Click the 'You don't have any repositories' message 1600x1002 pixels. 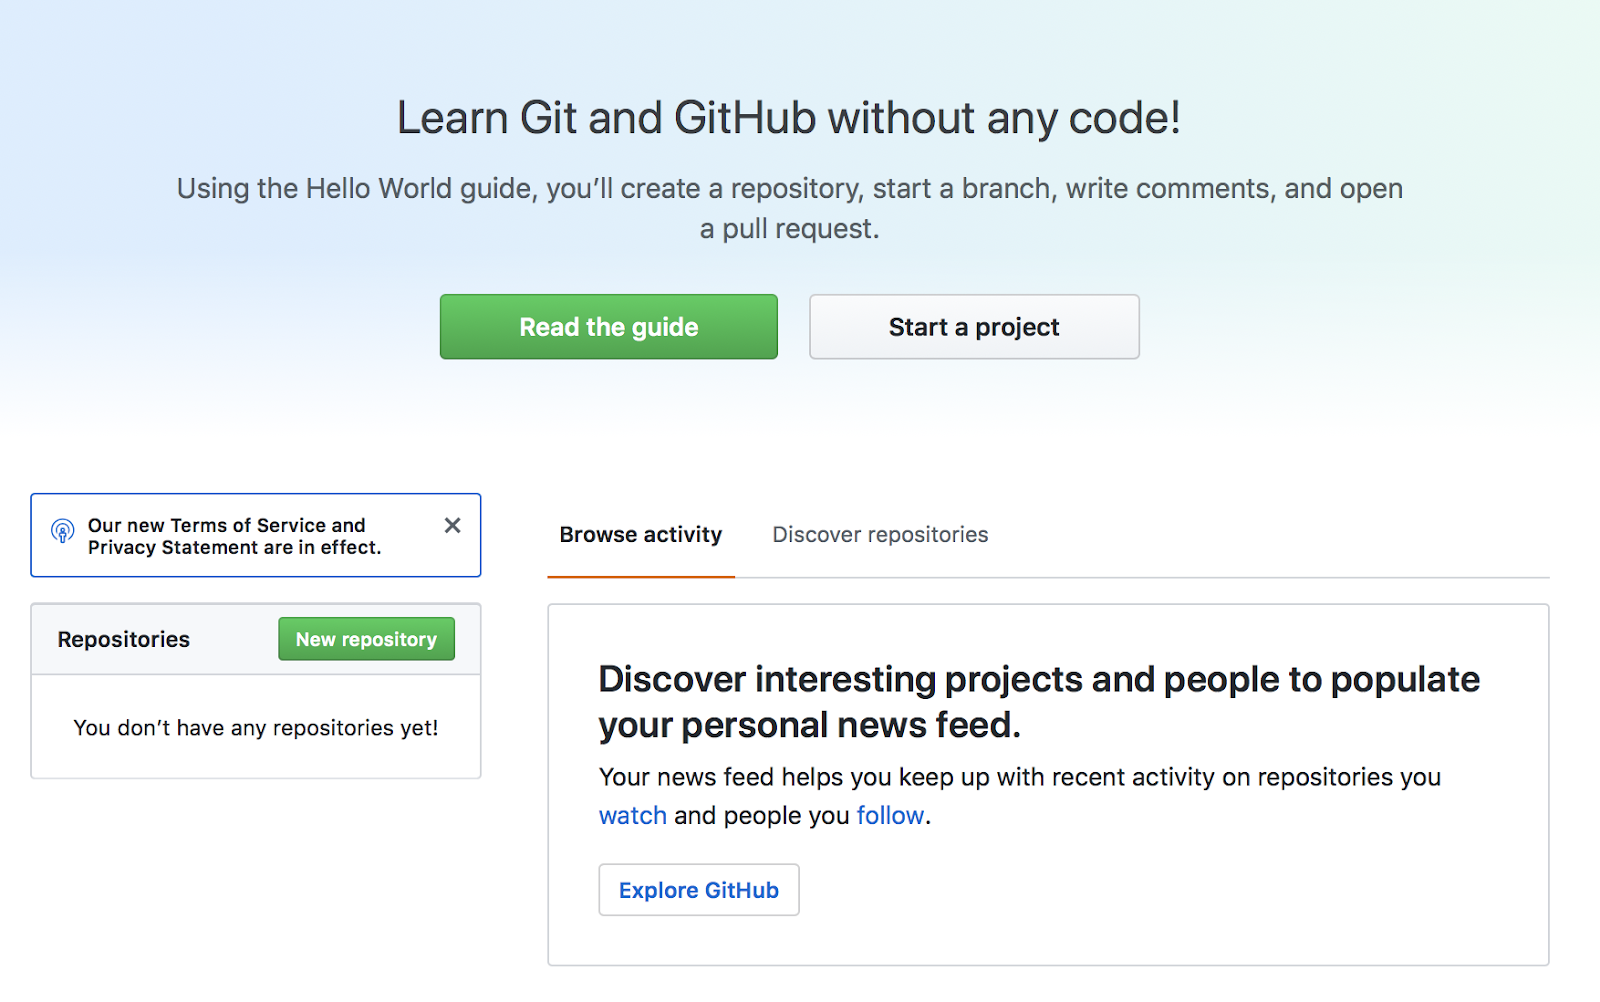[256, 728]
